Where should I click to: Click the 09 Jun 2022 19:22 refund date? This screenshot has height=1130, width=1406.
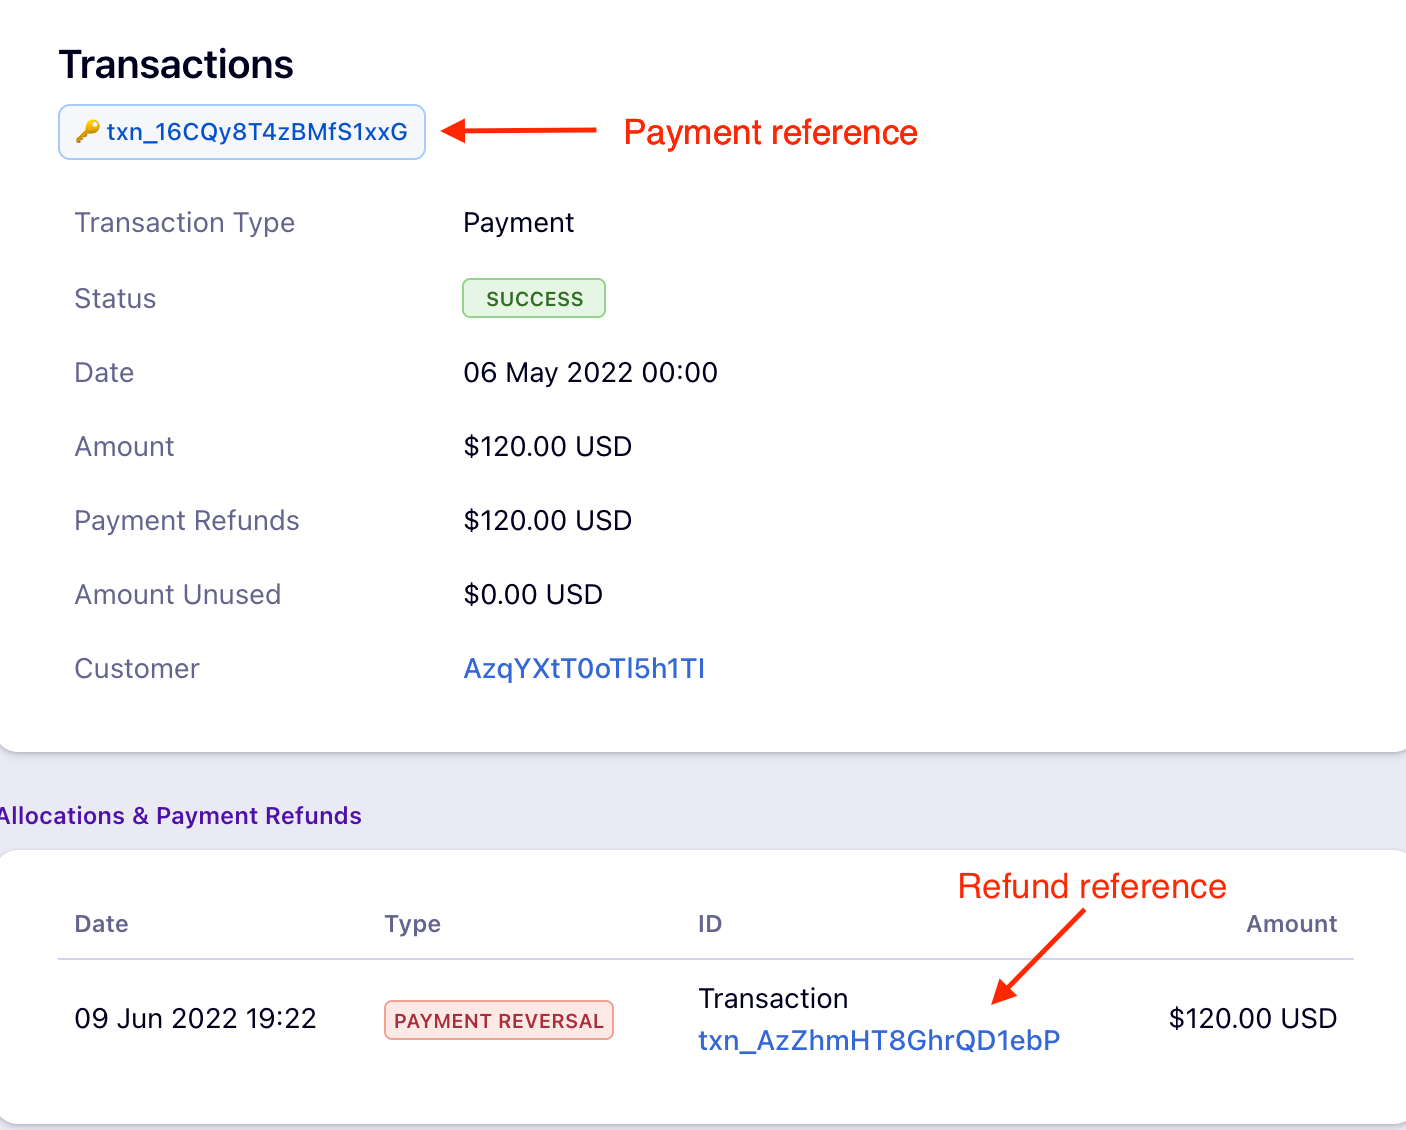pos(195,1018)
